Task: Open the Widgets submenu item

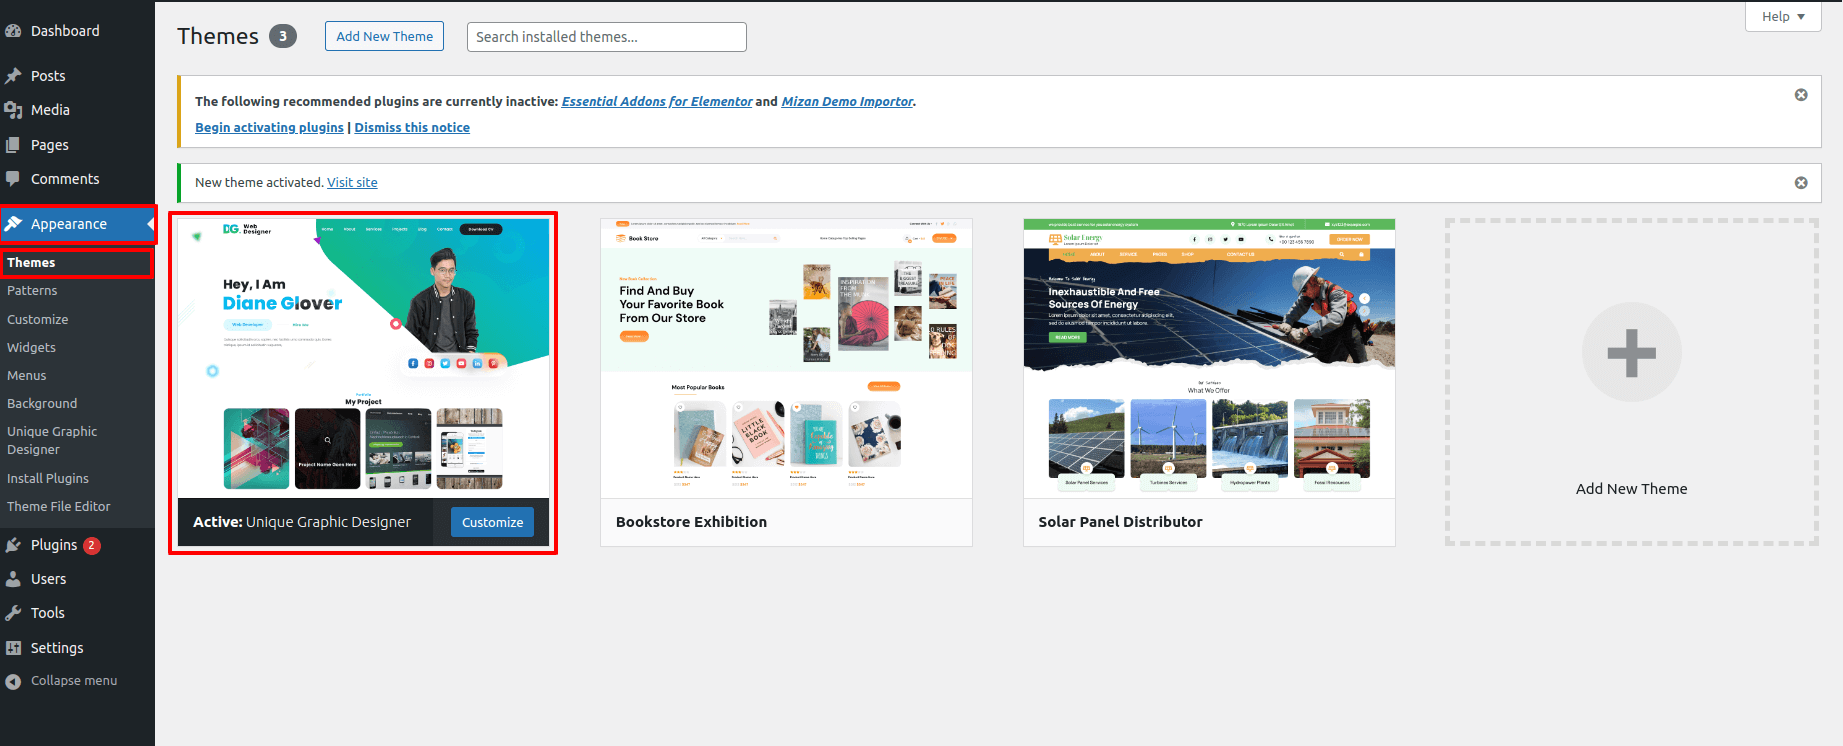Action: click(31, 348)
